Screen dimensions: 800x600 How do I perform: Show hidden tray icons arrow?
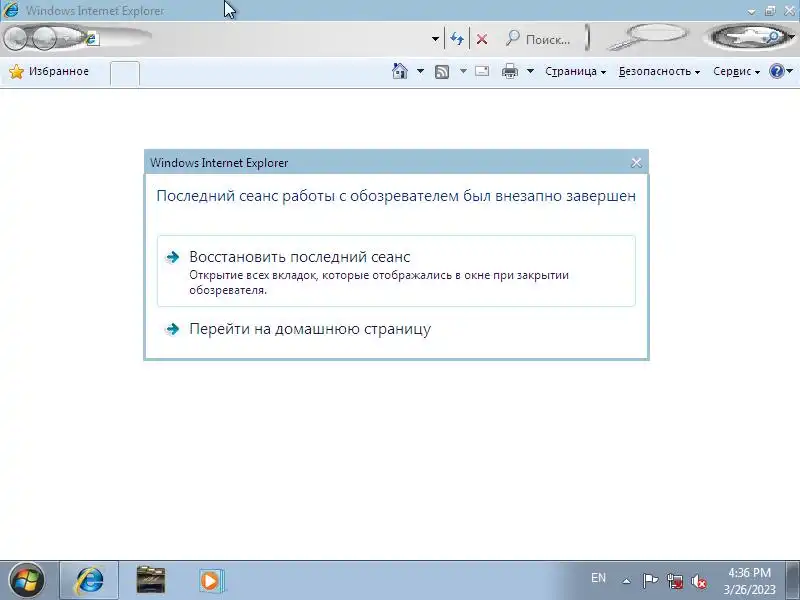pos(627,581)
